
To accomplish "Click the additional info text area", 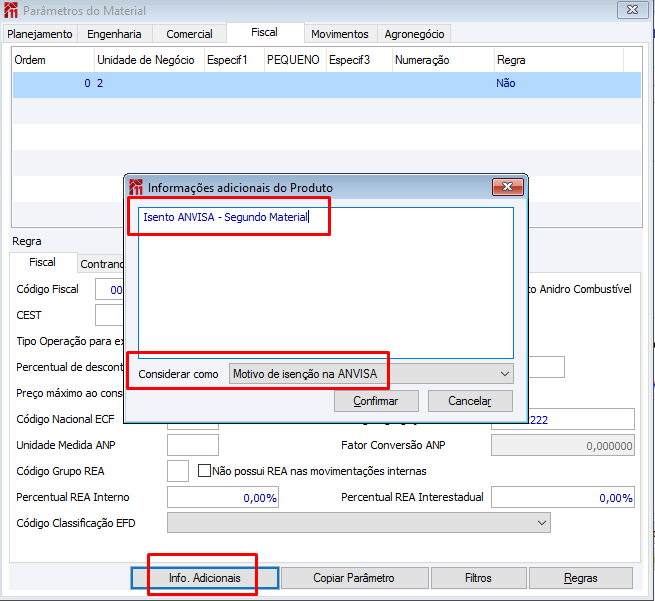I will [x=326, y=283].
